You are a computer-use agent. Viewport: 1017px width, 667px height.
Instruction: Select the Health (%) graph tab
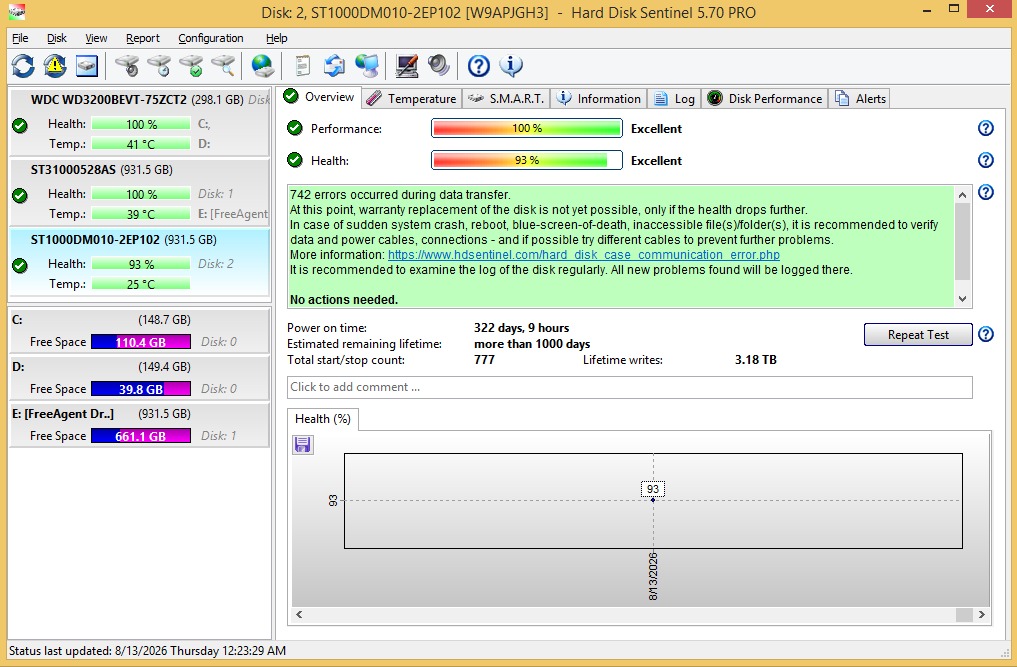coord(322,419)
